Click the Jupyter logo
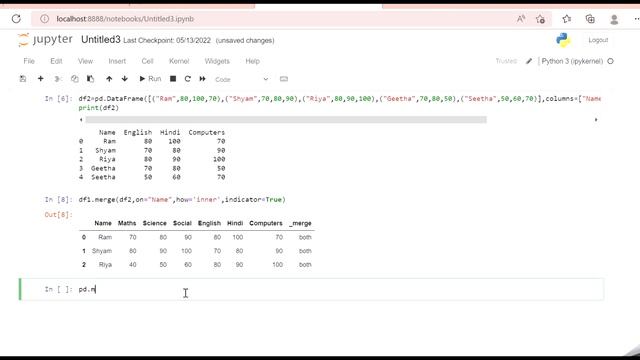The width and height of the screenshot is (640, 360). point(45,40)
